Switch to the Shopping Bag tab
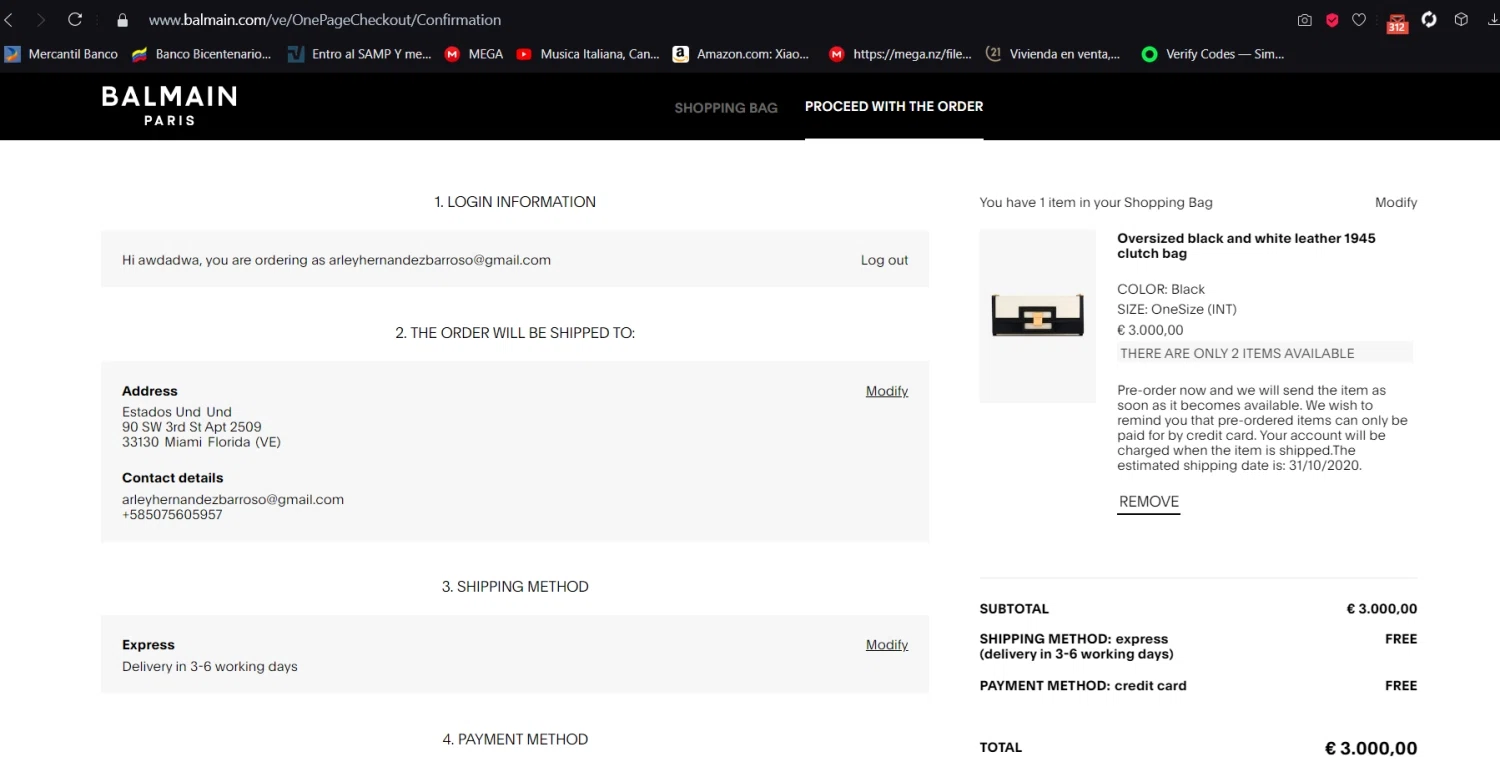The image size is (1500, 762). click(x=726, y=108)
